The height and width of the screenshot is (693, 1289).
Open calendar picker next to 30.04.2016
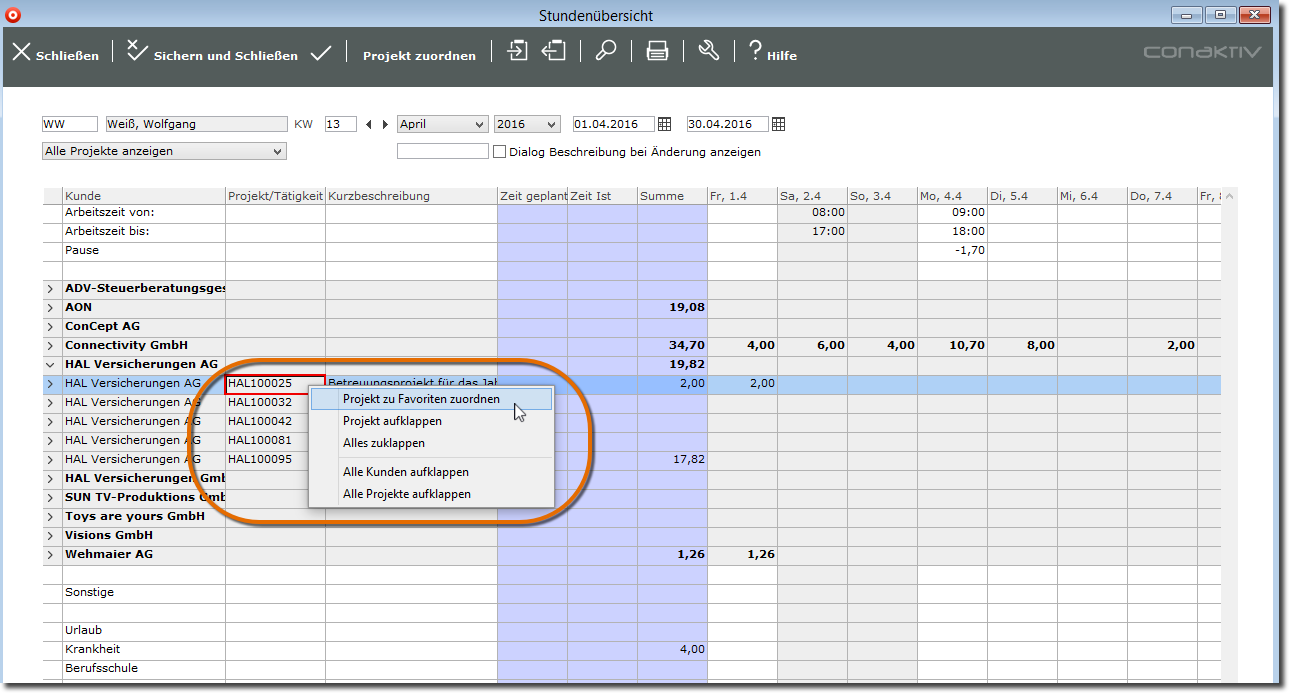(778, 125)
